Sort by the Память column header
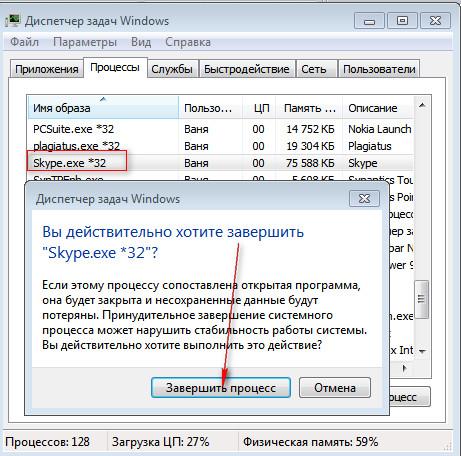The width and height of the screenshot is (461, 456). click(309, 108)
